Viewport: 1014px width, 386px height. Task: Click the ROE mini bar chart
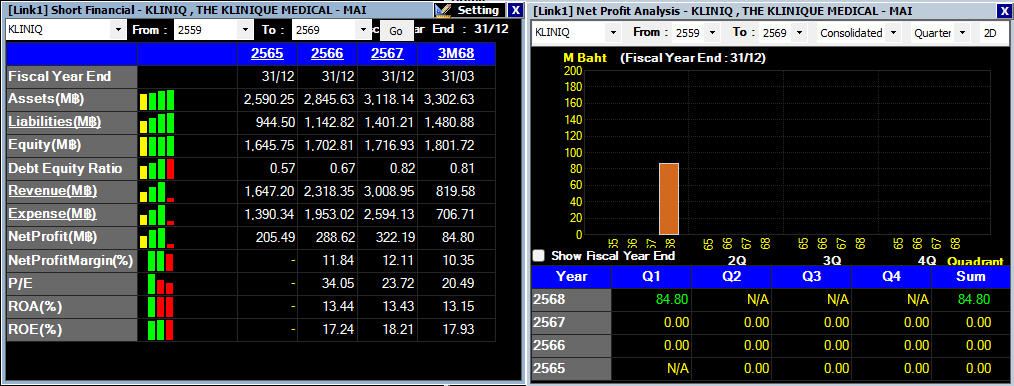click(160, 330)
